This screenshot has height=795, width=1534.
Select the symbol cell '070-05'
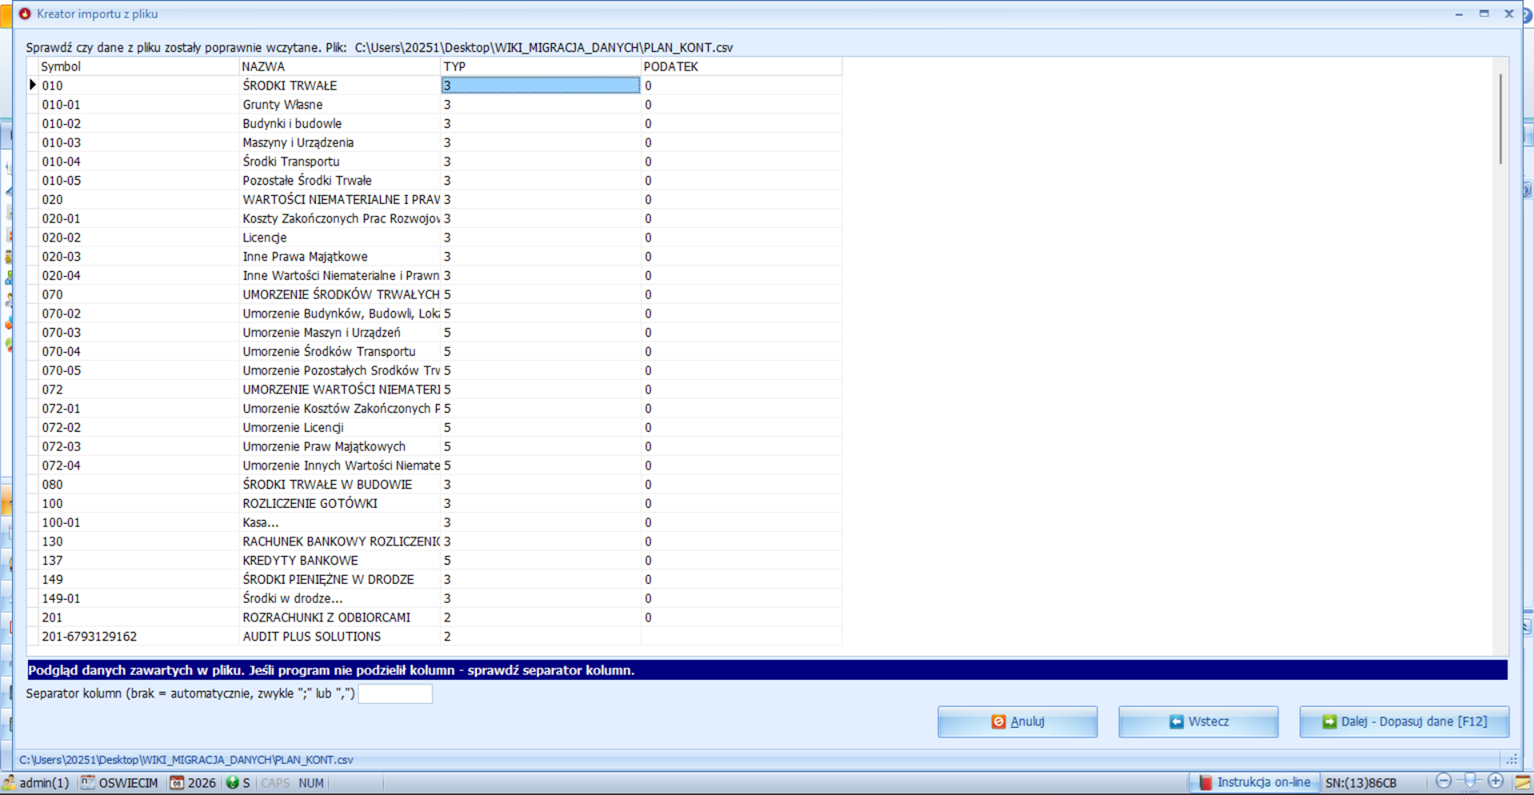[138, 370]
